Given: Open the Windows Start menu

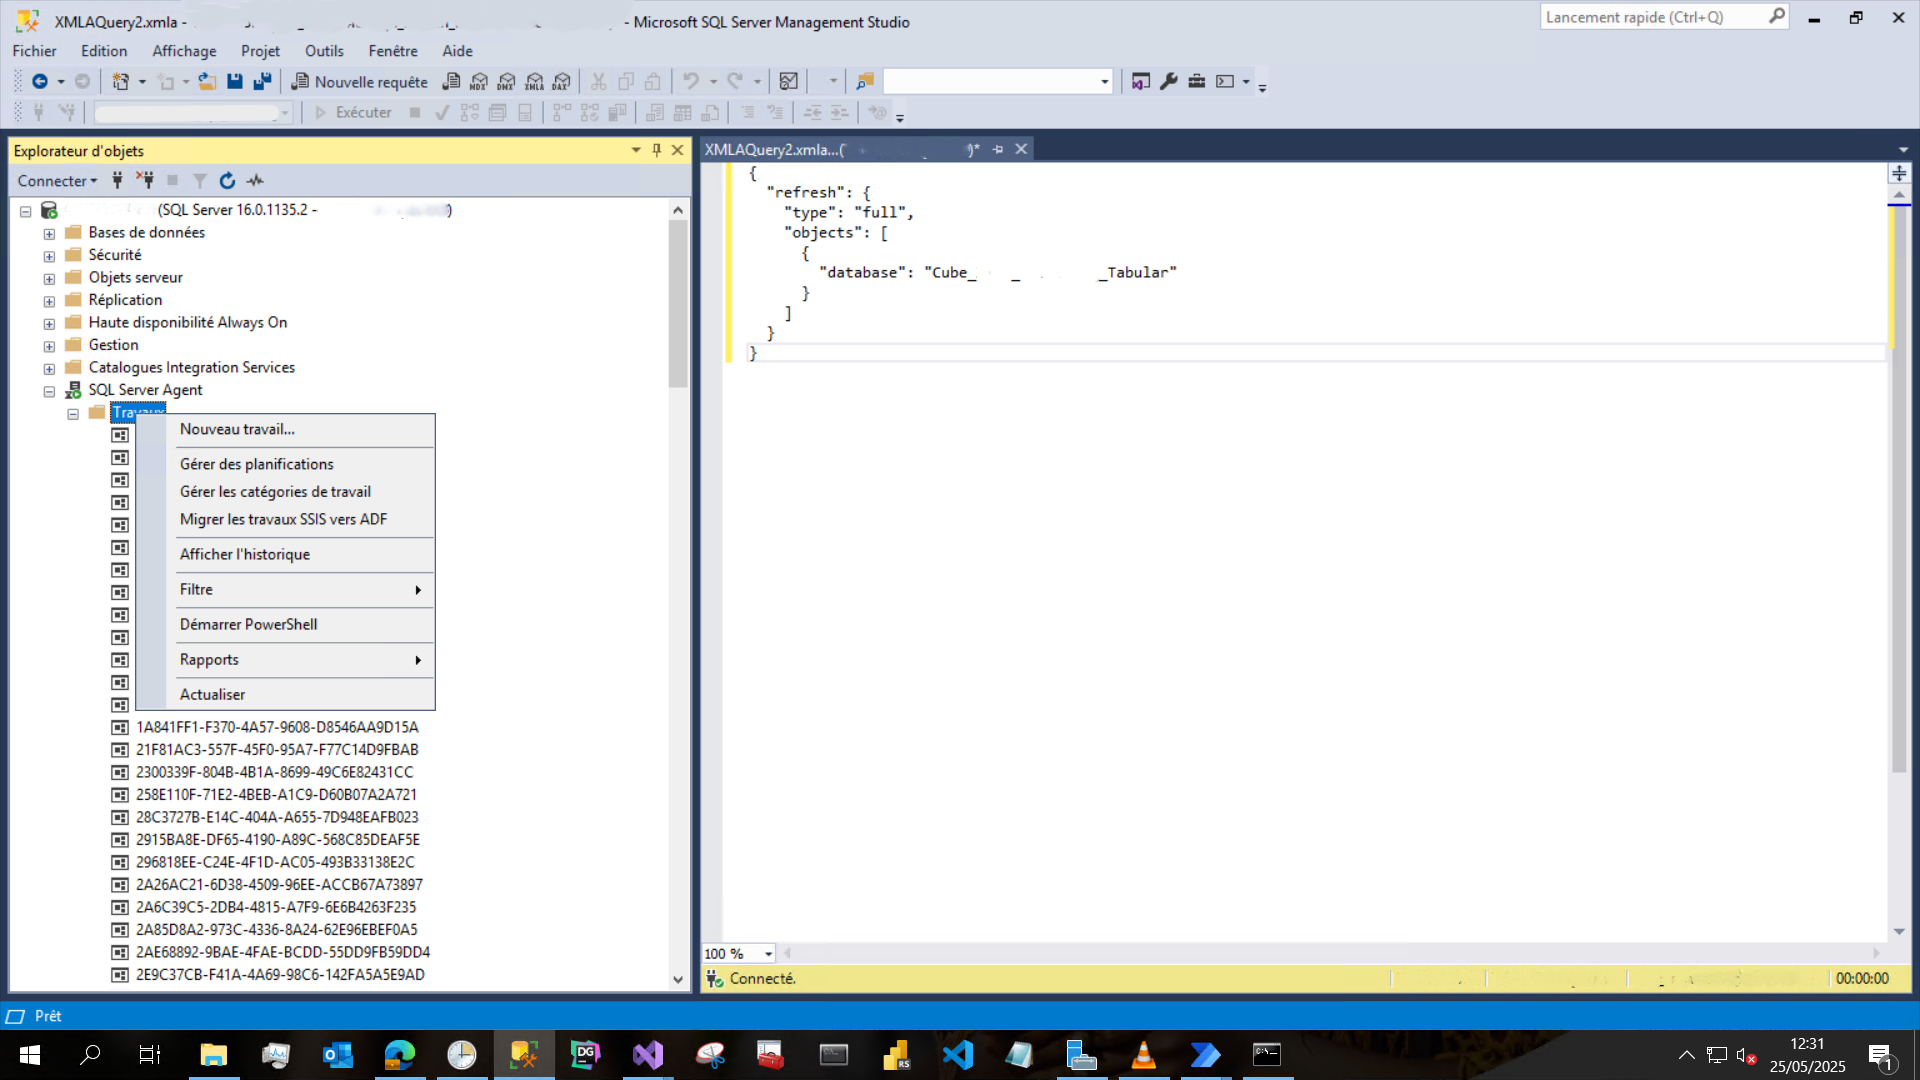Looking at the screenshot, I should tap(30, 1055).
